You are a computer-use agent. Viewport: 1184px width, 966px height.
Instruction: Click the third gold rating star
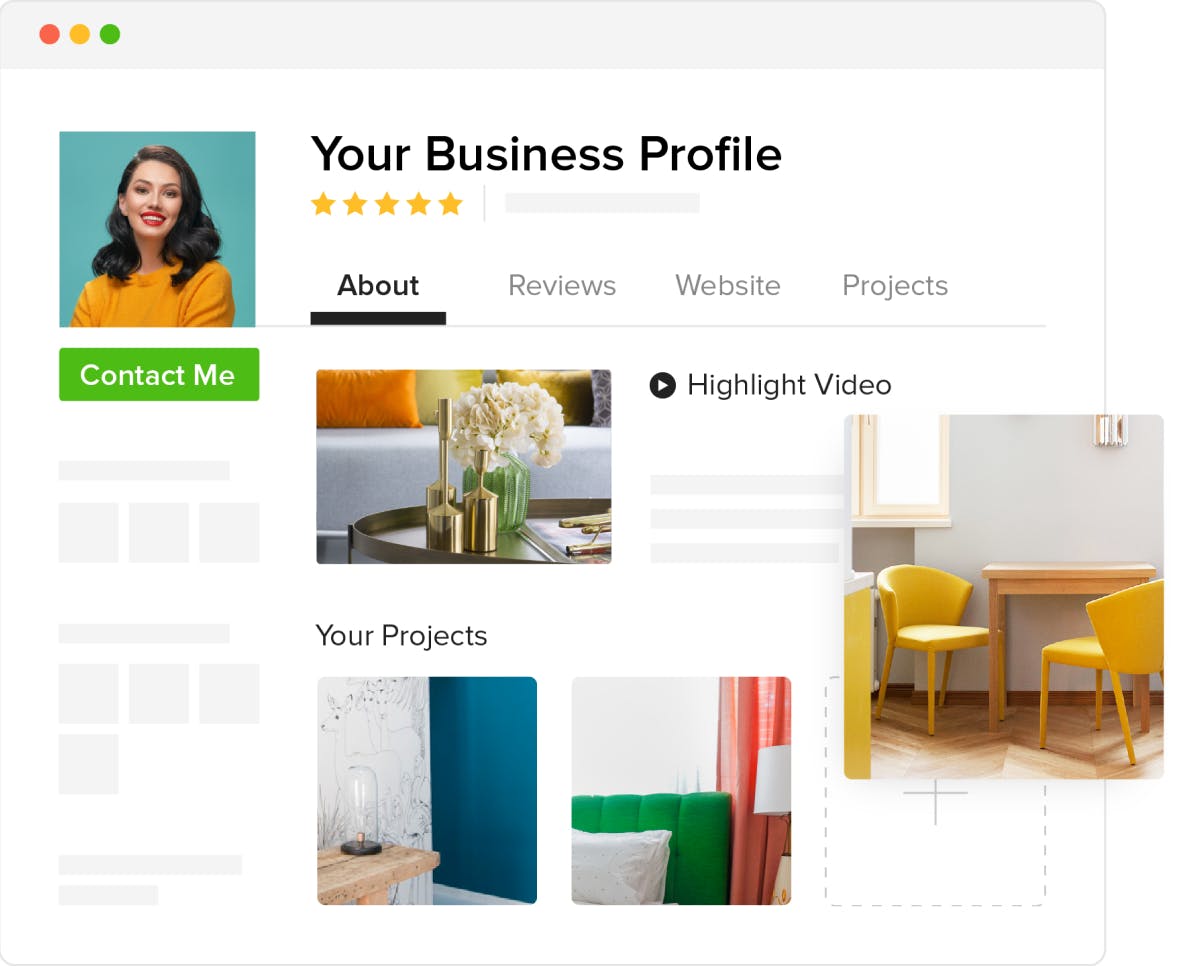point(387,203)
